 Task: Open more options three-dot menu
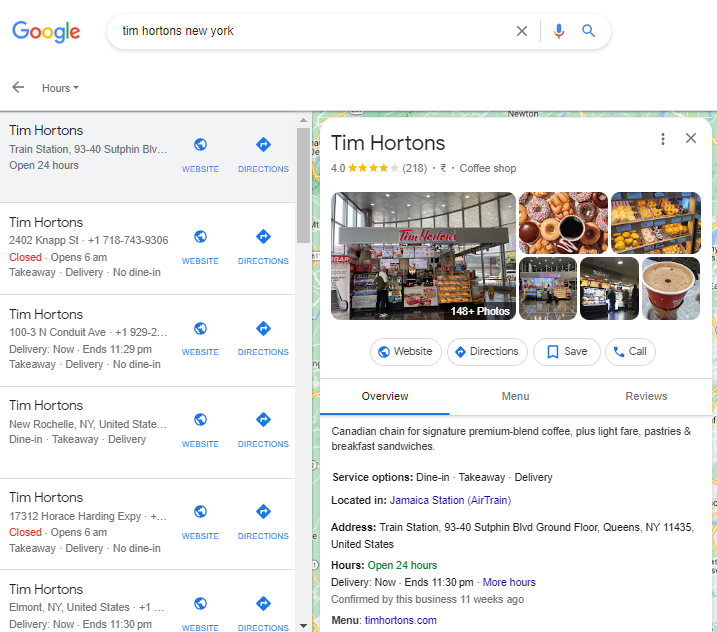click(662, 139)
